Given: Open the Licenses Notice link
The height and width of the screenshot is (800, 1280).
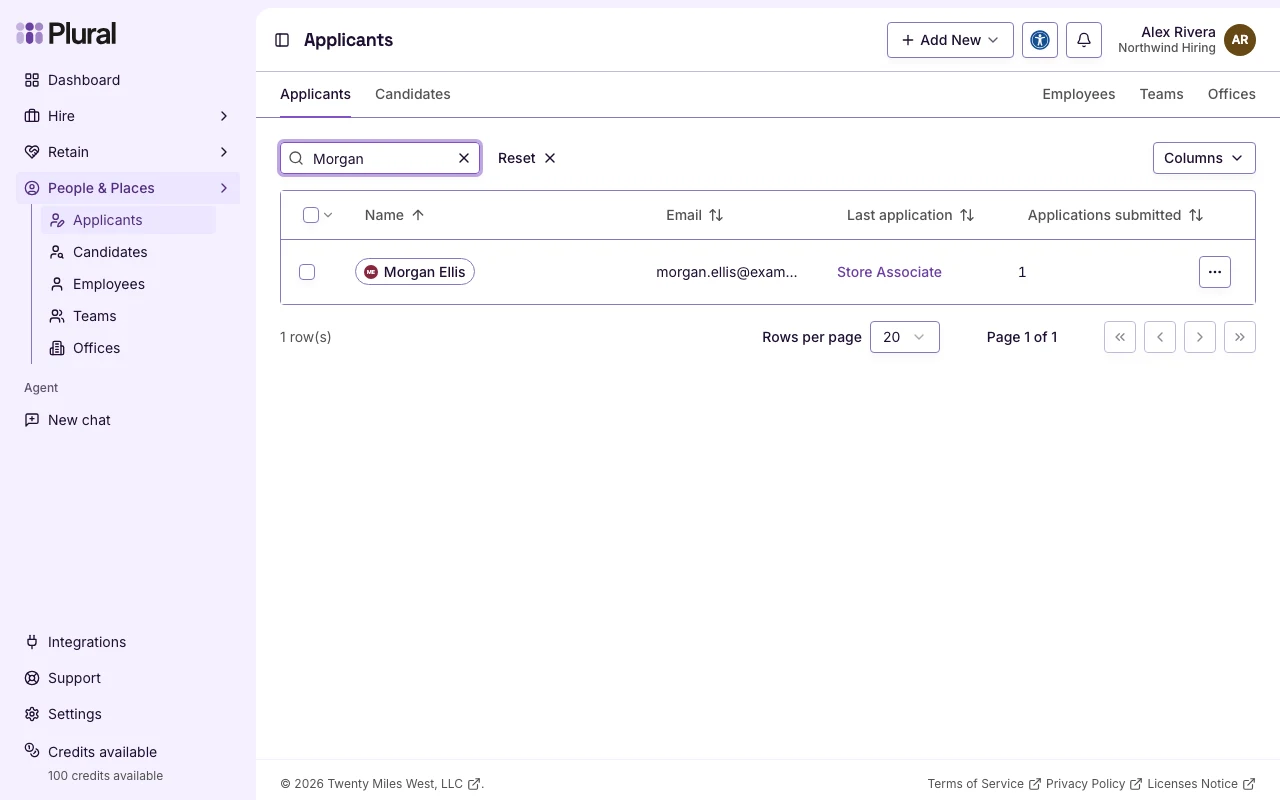Looking at the screenshot, I should point(1201,784).
